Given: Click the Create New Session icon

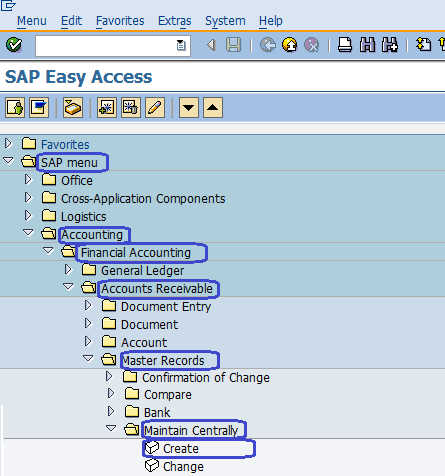Looking at the screenshot, I should [424, 45].
